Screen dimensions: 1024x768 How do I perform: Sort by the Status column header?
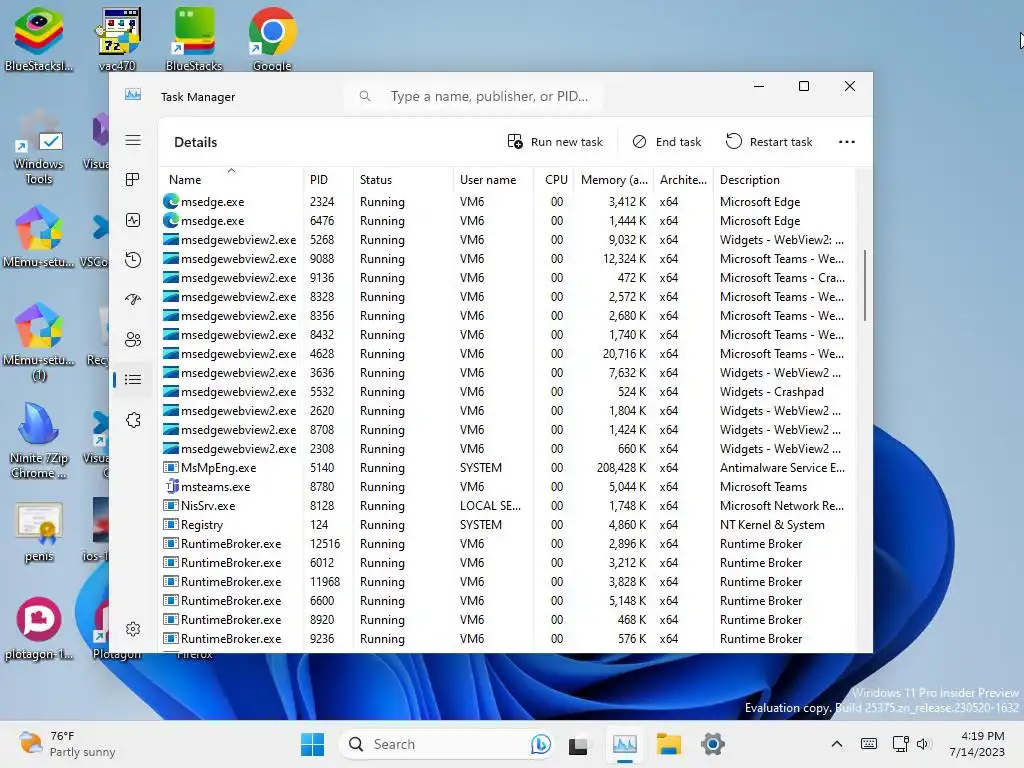(x=403, y=180)
